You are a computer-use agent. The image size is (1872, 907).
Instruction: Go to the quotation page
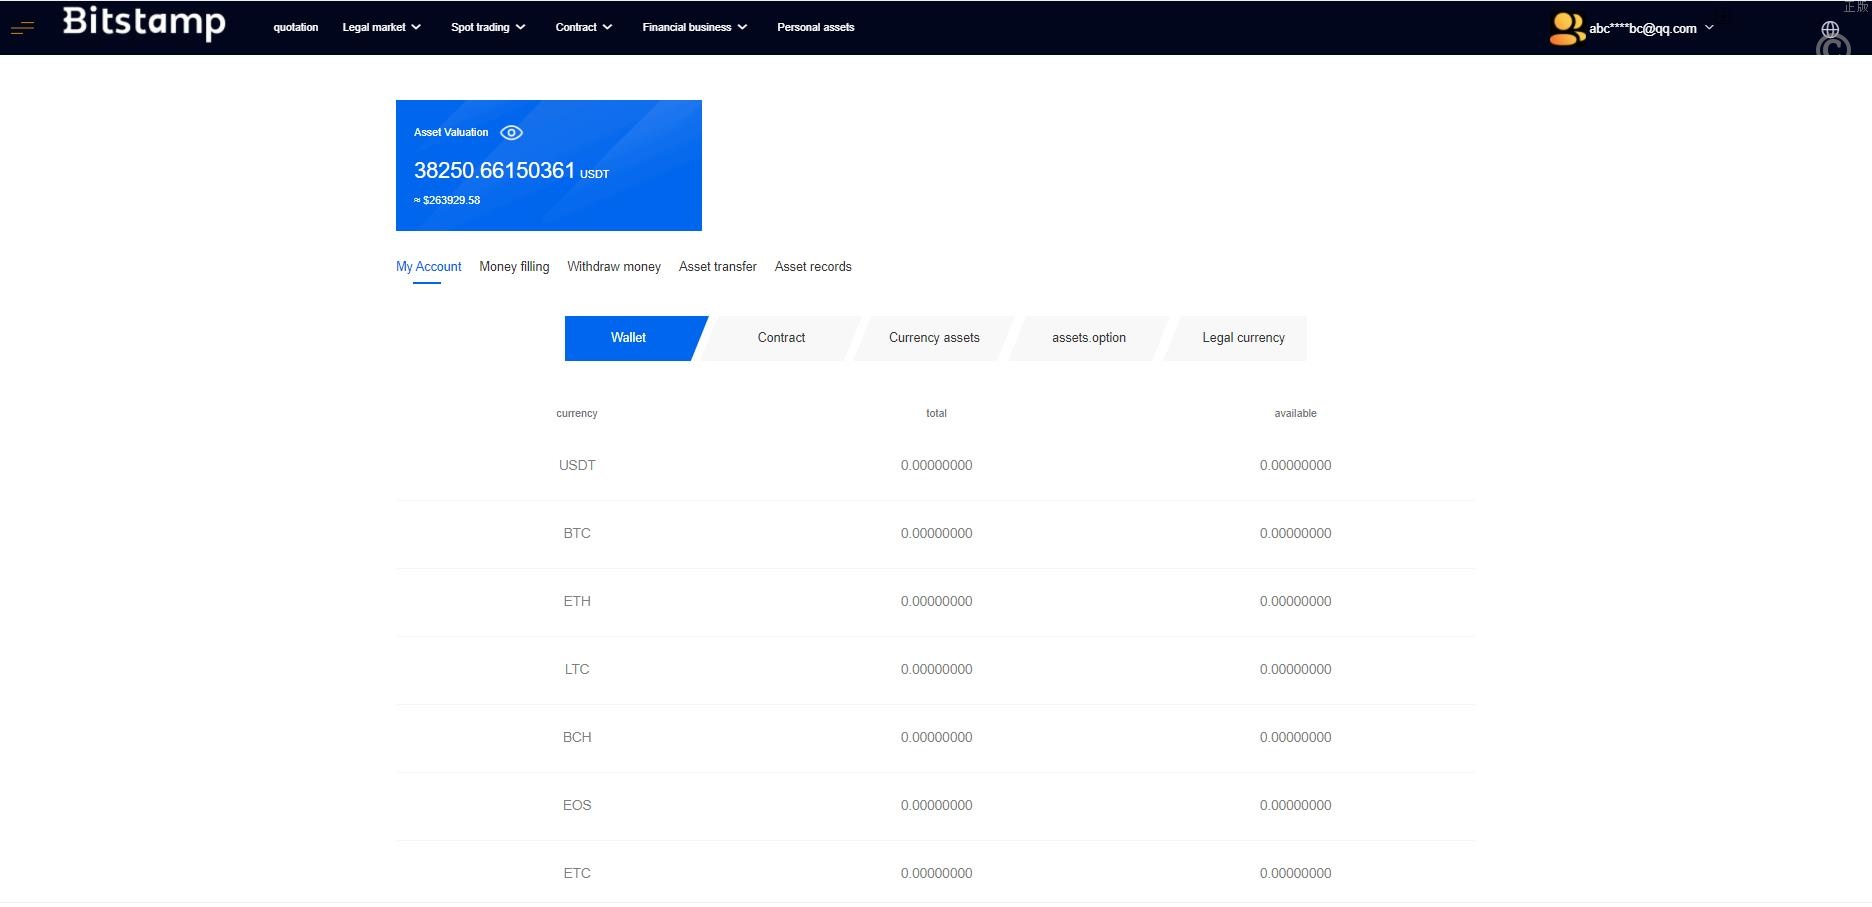296,27
